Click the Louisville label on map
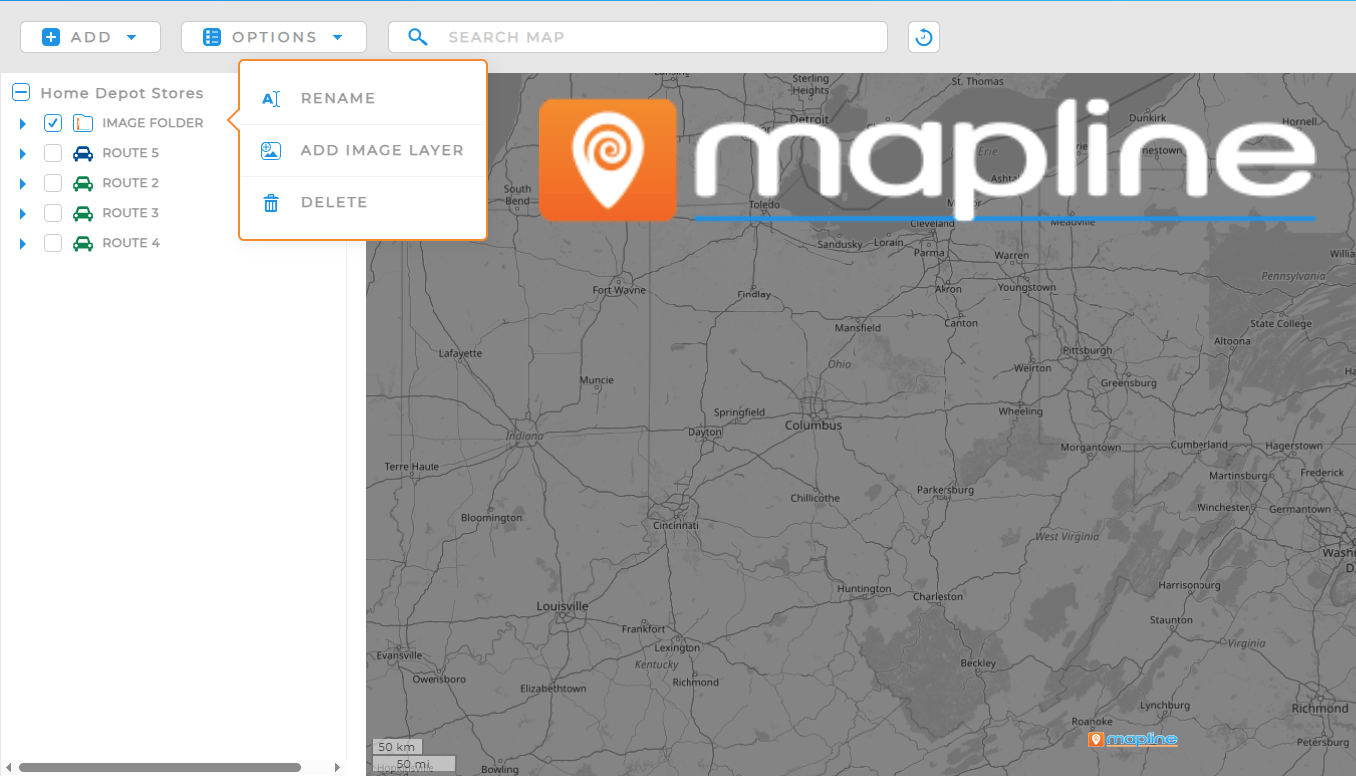The height and width of the screenshot is (776, 1356). 562,606
